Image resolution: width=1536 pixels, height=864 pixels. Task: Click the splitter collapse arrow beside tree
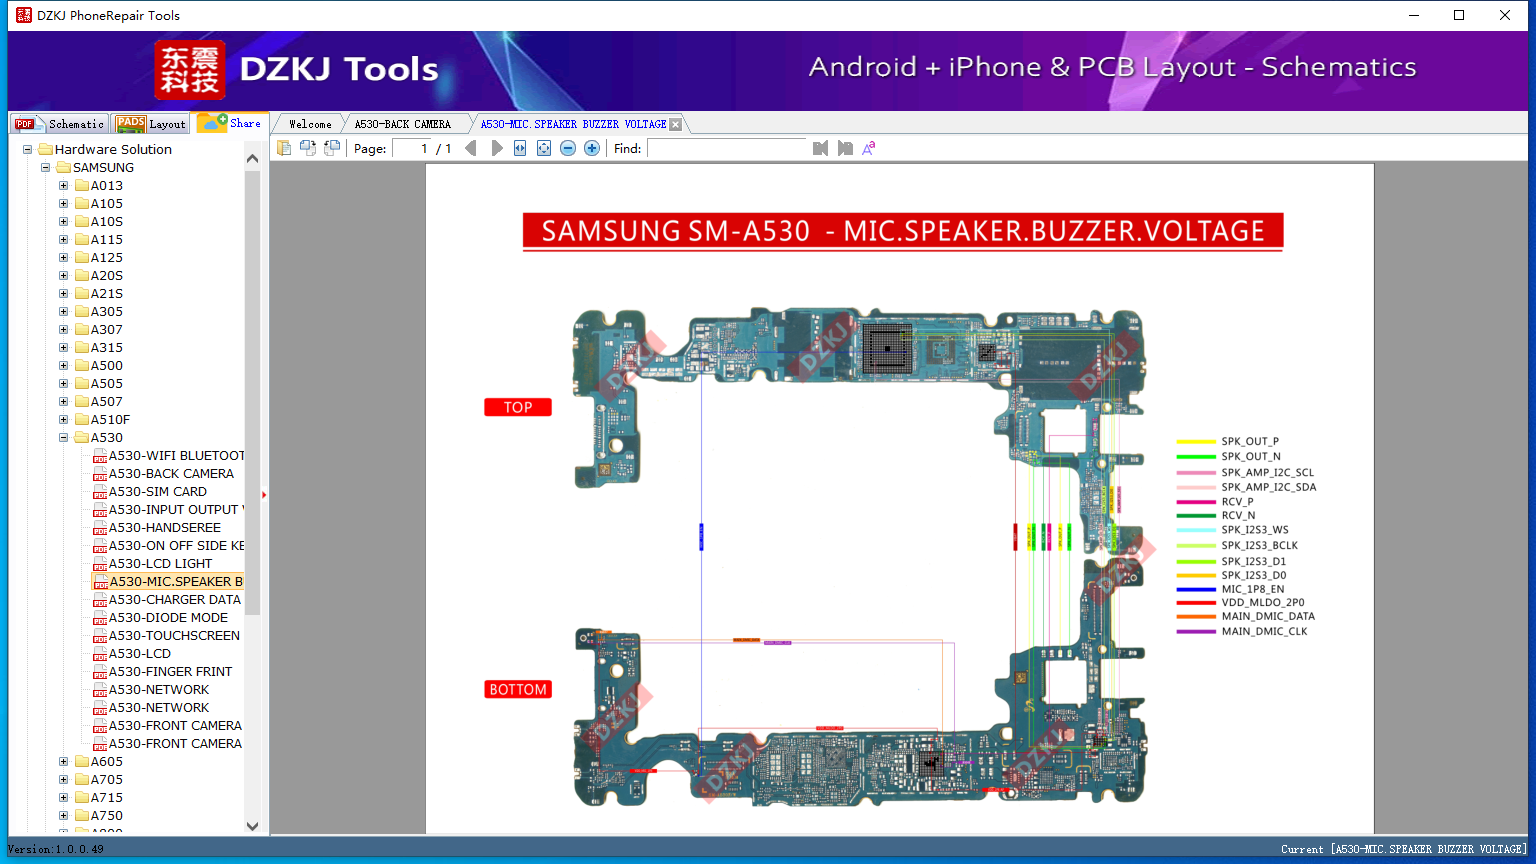pyautogui.click(x=264, y=494)
